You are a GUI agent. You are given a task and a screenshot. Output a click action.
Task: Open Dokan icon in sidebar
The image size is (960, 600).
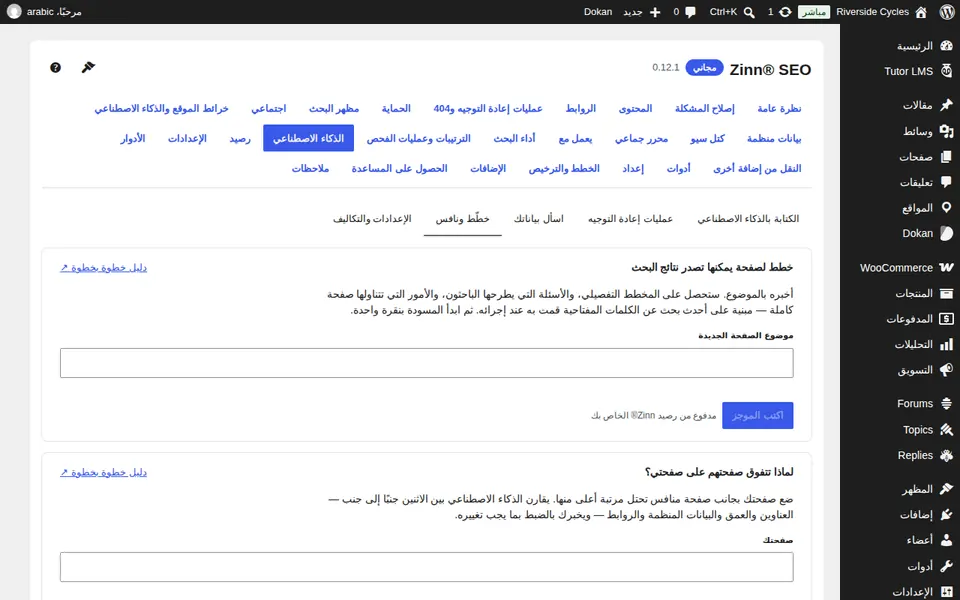point(947,233)
